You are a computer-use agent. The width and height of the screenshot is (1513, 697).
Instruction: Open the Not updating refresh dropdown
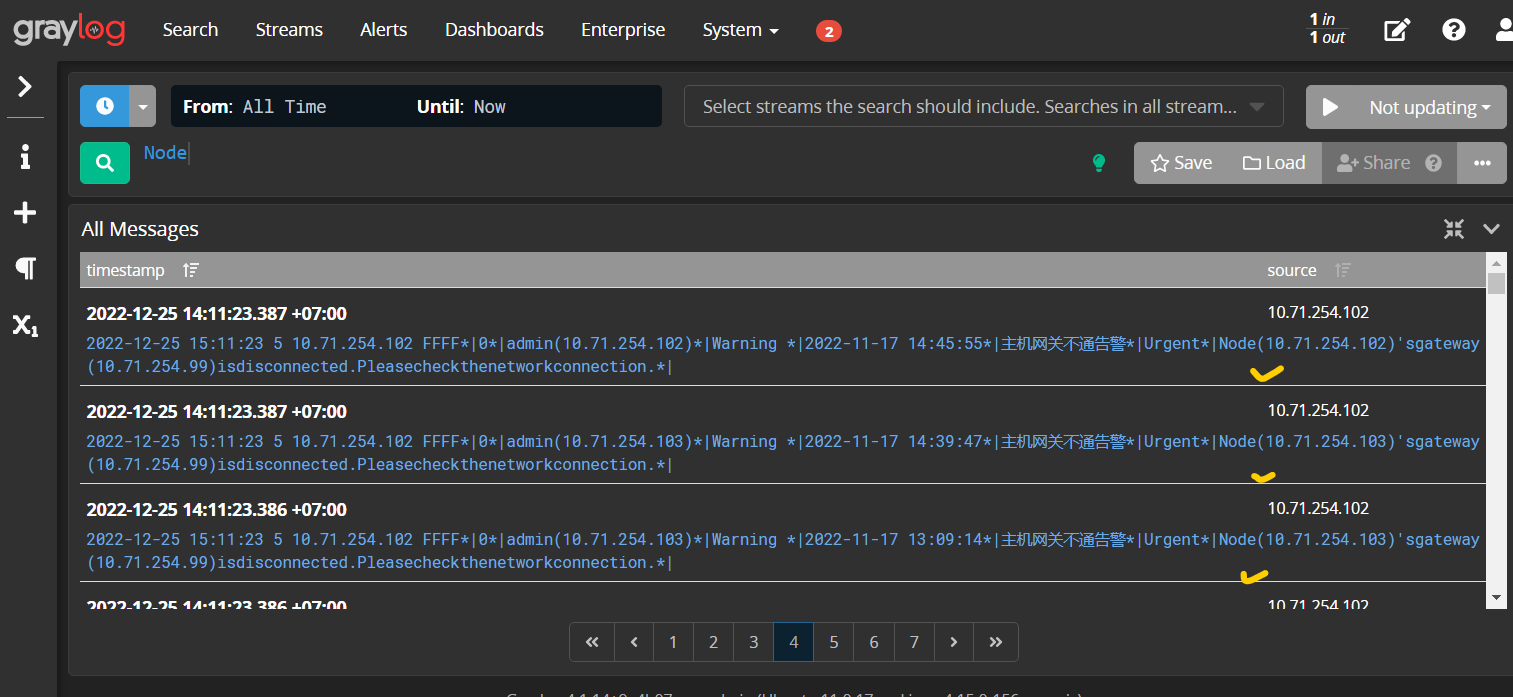pyautogui.click(x=1430, y=107)
